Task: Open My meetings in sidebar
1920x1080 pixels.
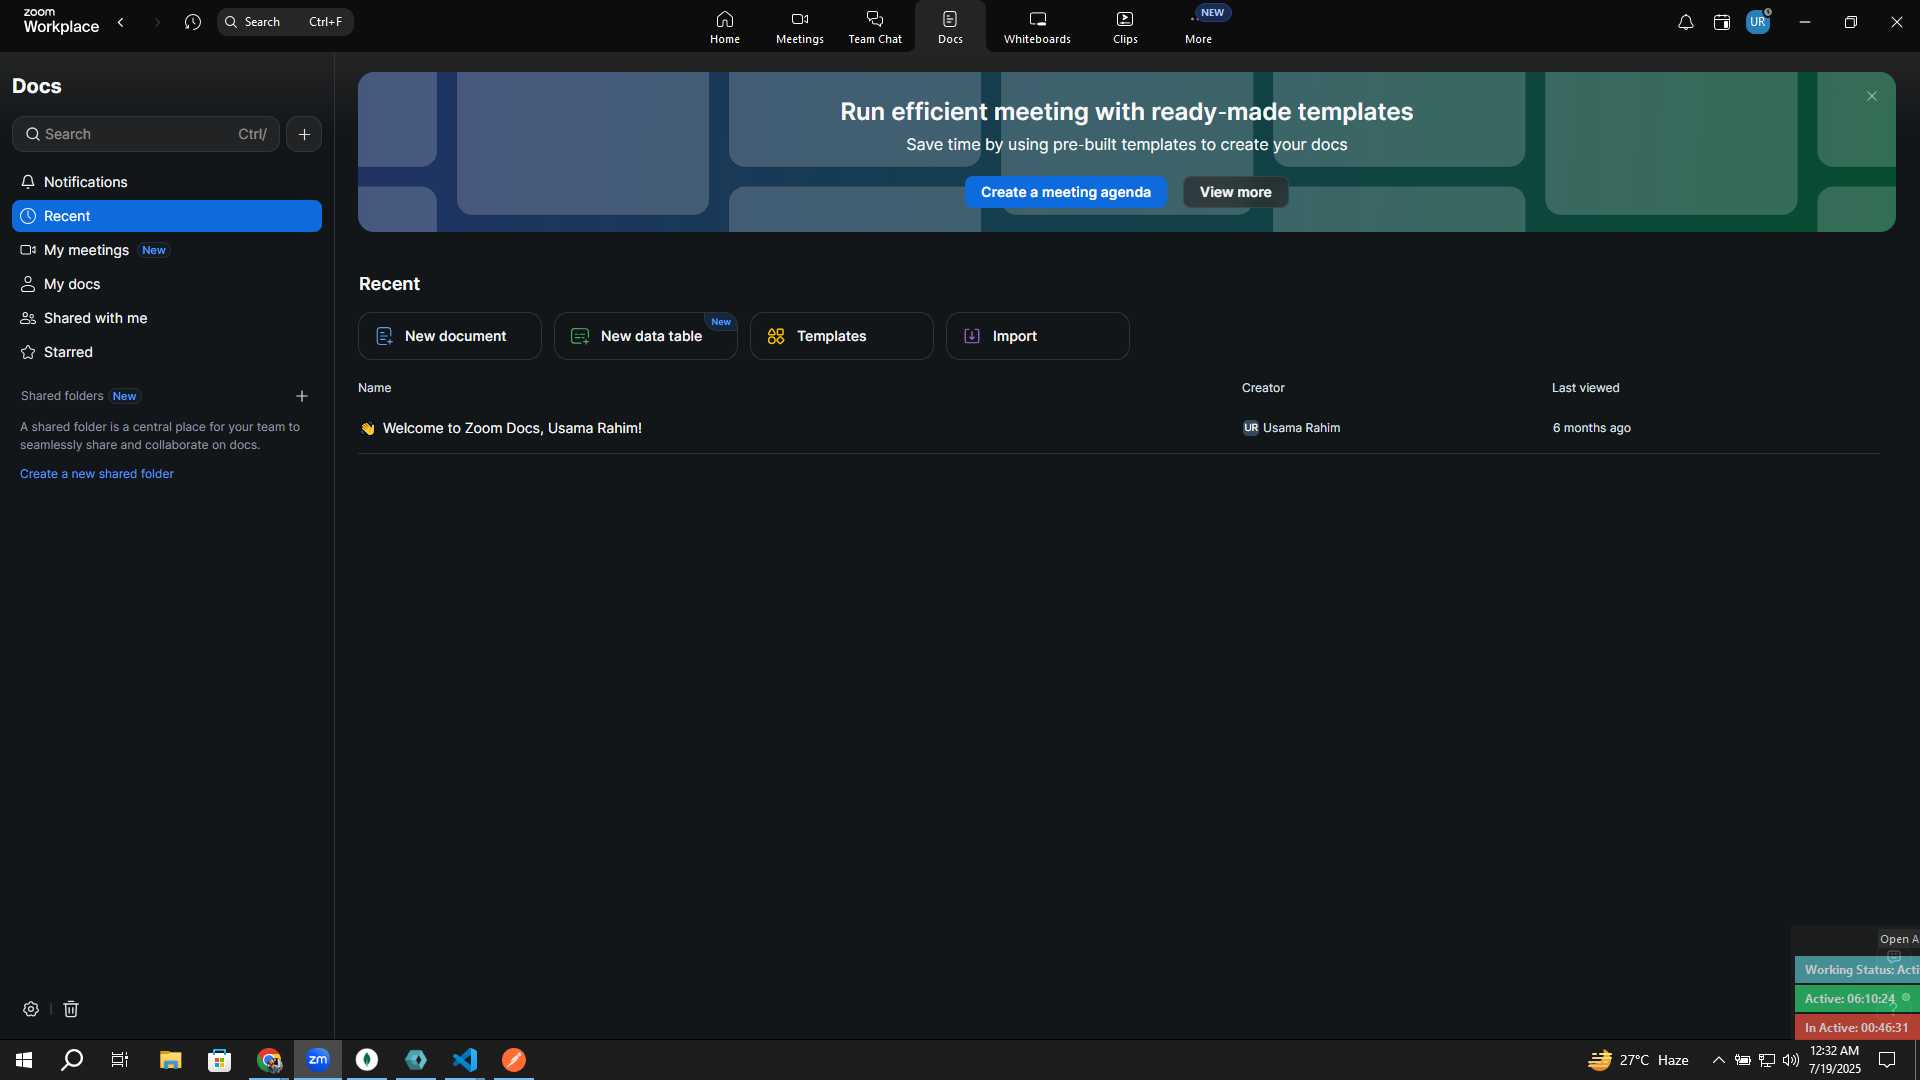Action: click(x=167, y=250)
